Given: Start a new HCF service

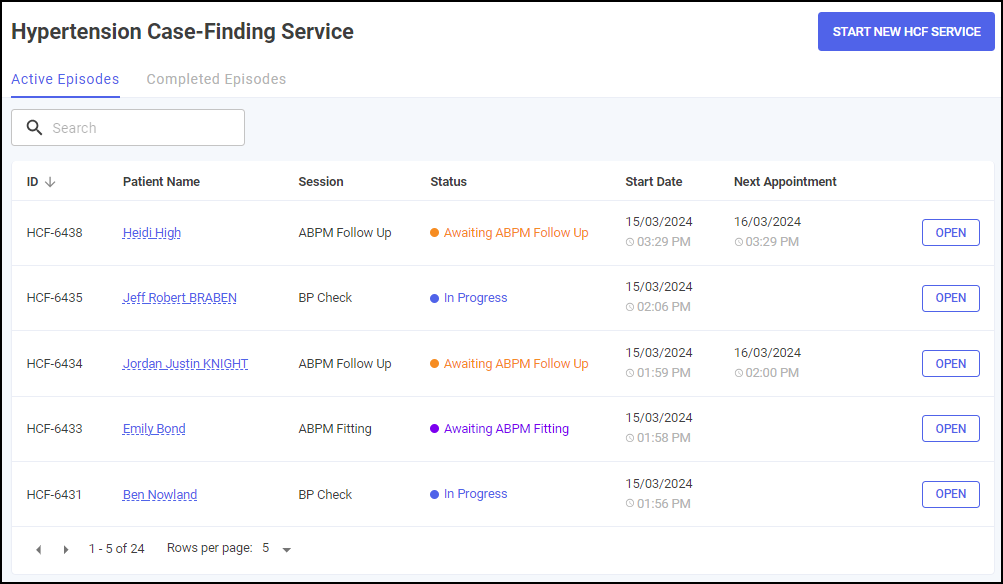Looking at the screenshot, I should pos(906,31).
